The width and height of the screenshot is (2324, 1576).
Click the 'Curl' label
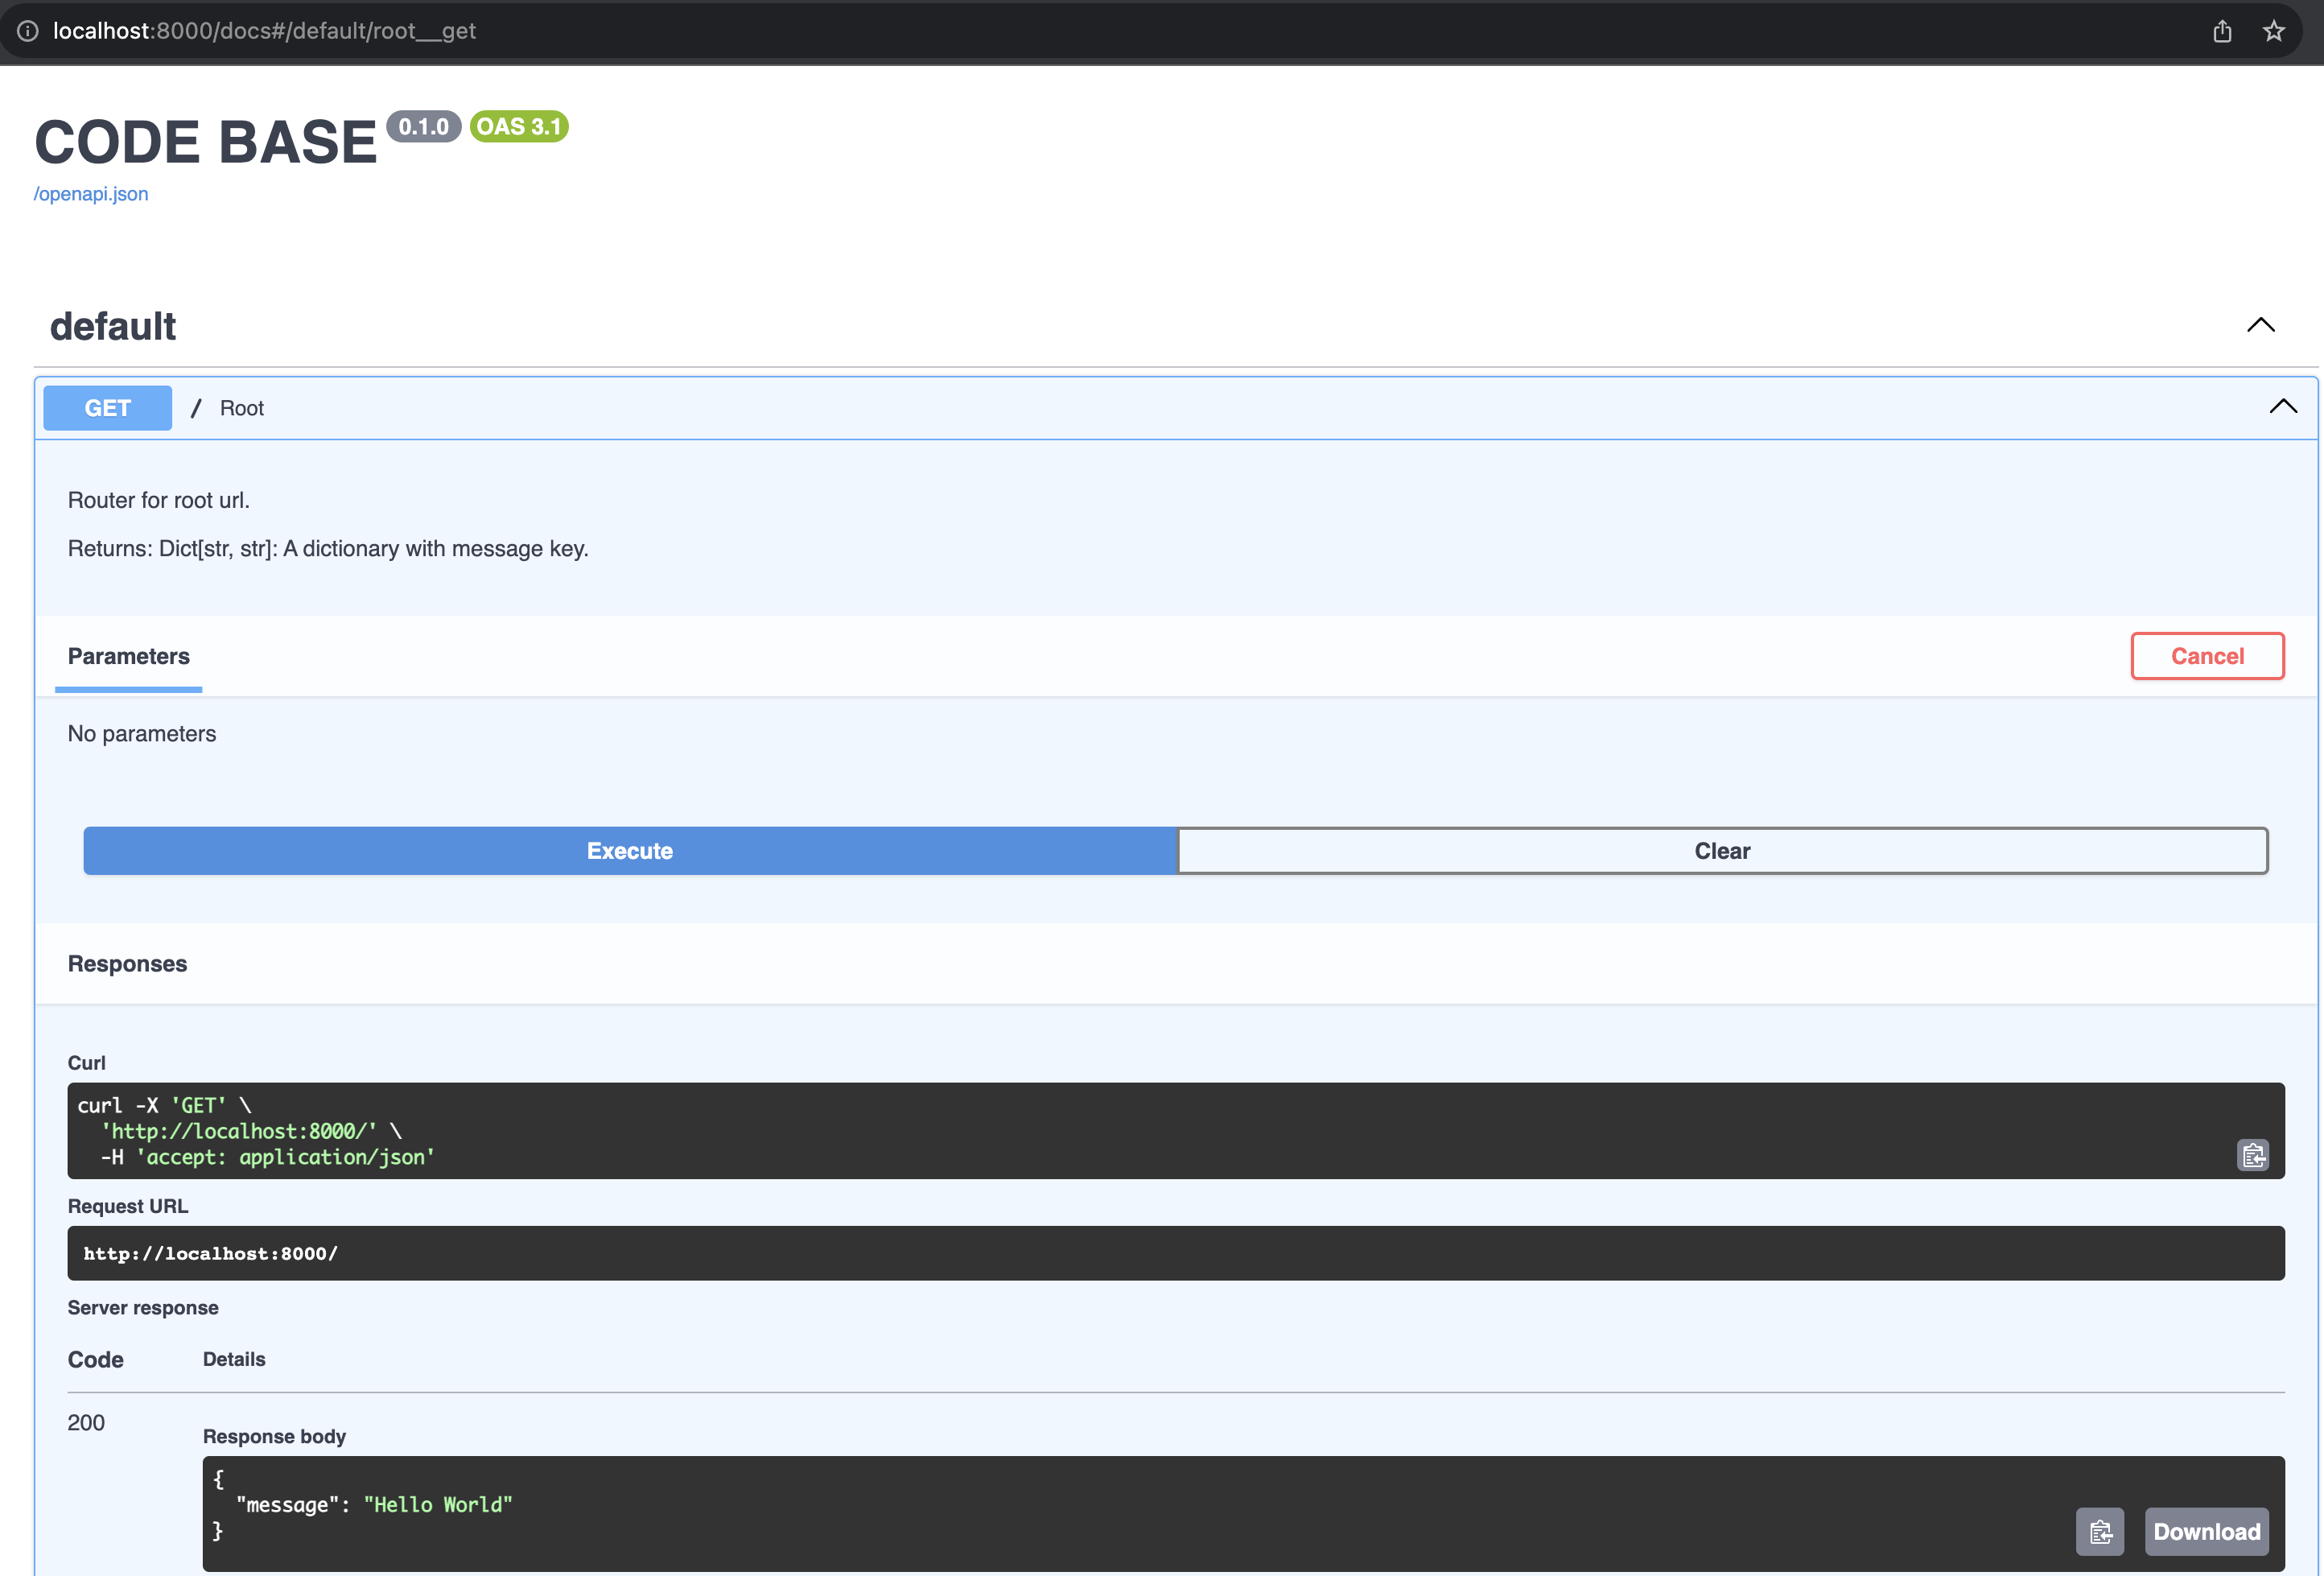pos(87,1062)
